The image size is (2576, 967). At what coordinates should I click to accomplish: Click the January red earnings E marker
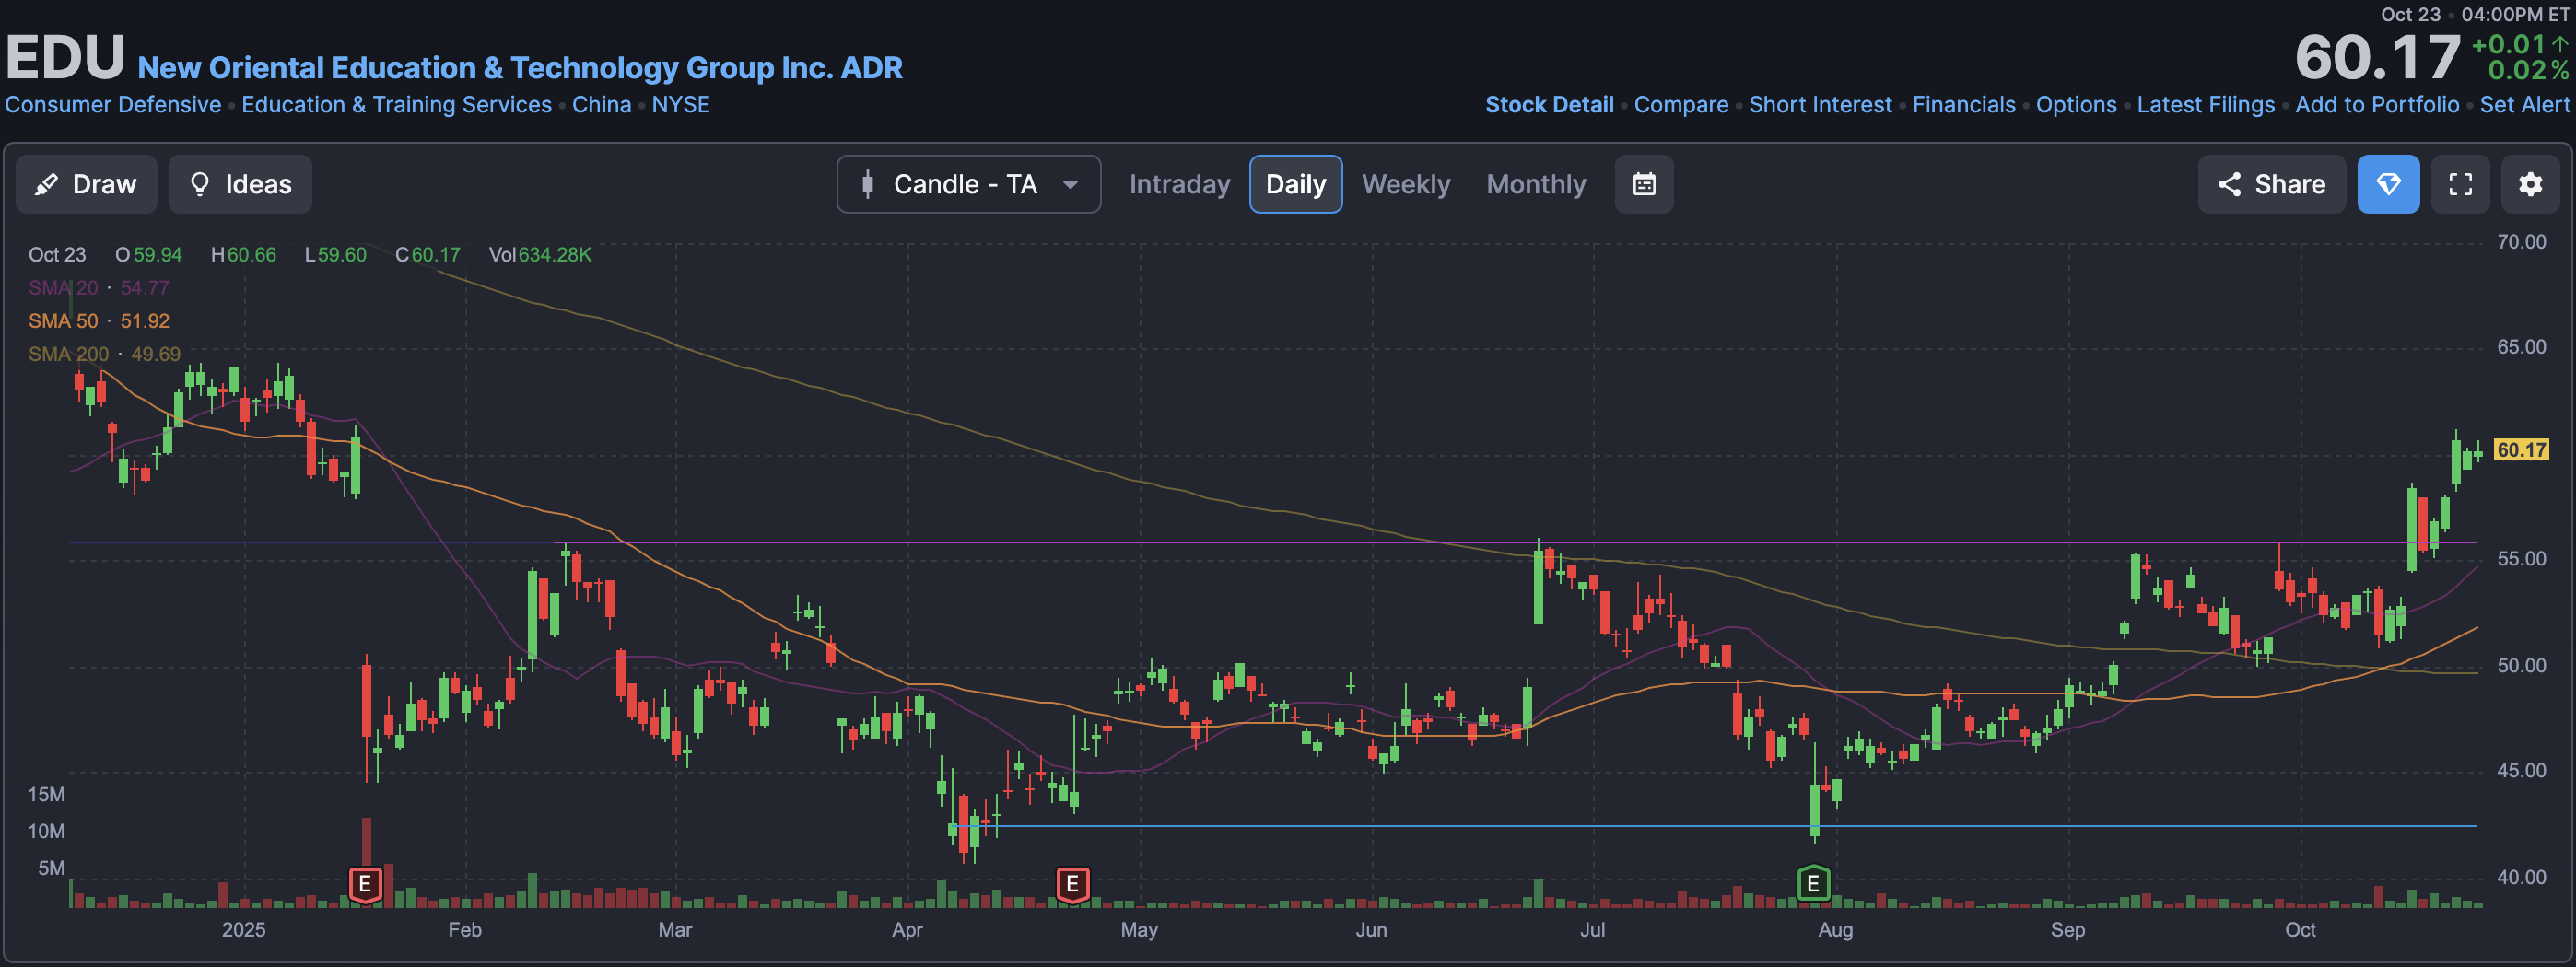(365, 884)
